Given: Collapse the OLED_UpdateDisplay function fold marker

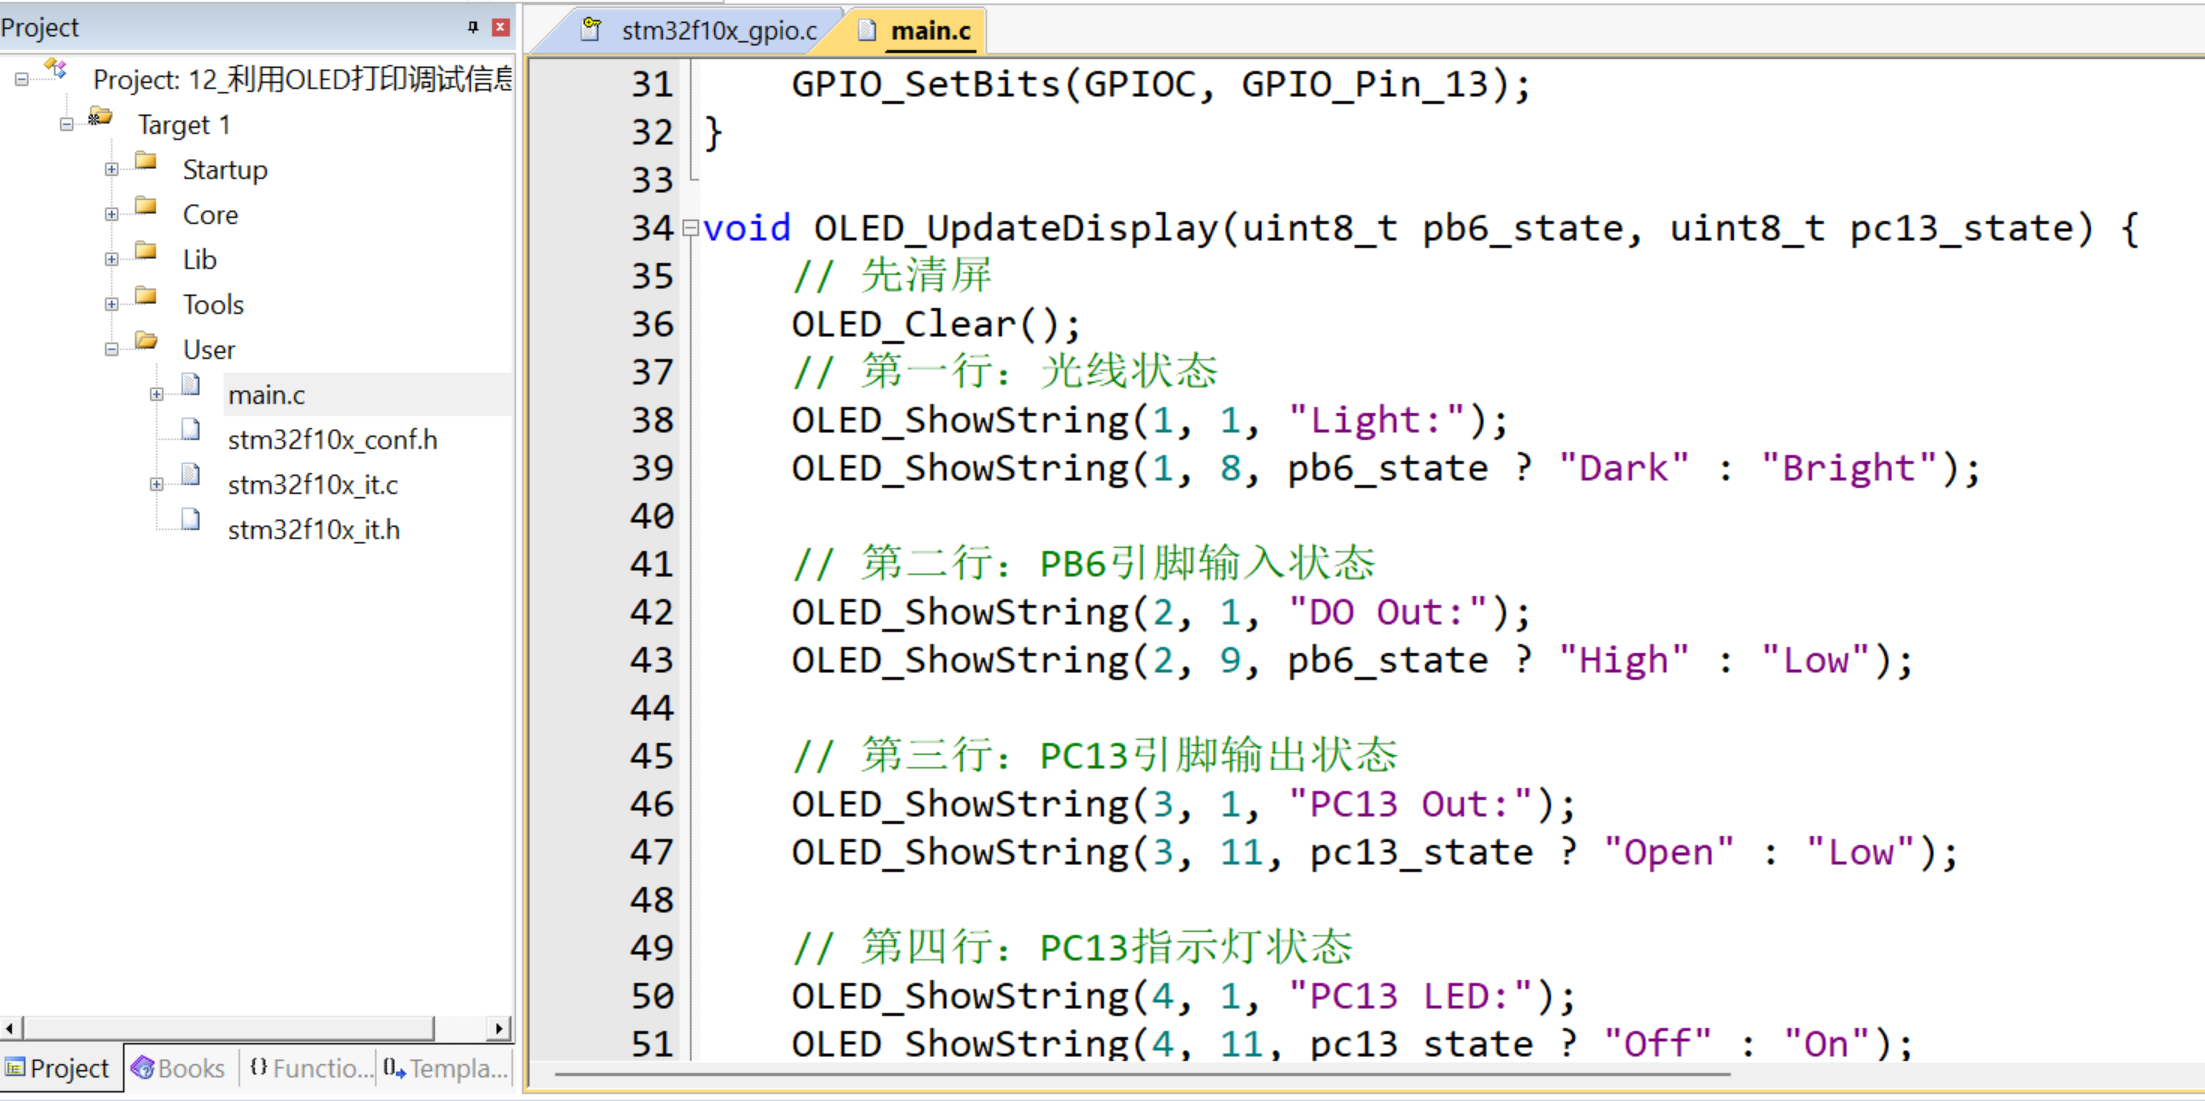Looking at the screenshot, I should coord(690,229).
